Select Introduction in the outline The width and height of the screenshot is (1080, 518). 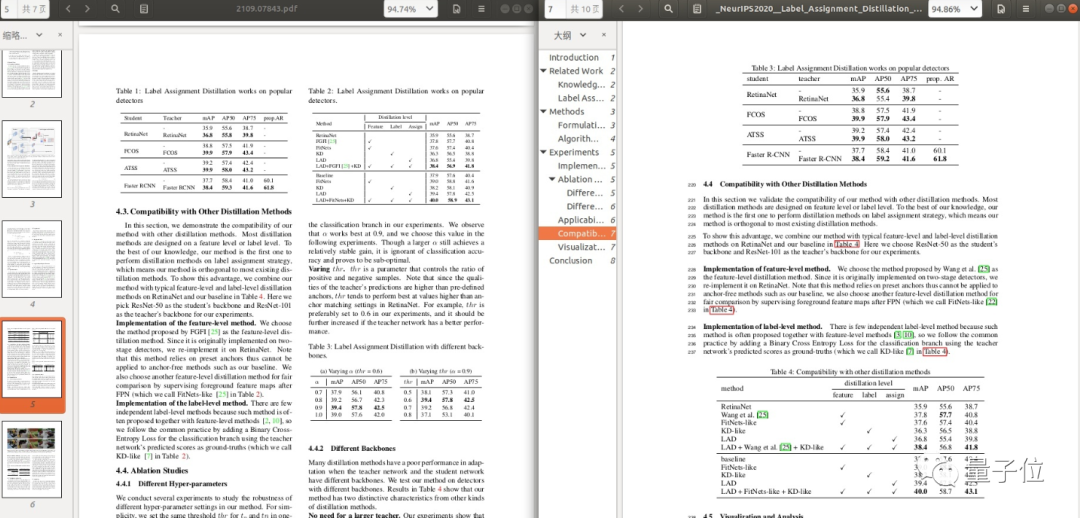tap(574, 58)
